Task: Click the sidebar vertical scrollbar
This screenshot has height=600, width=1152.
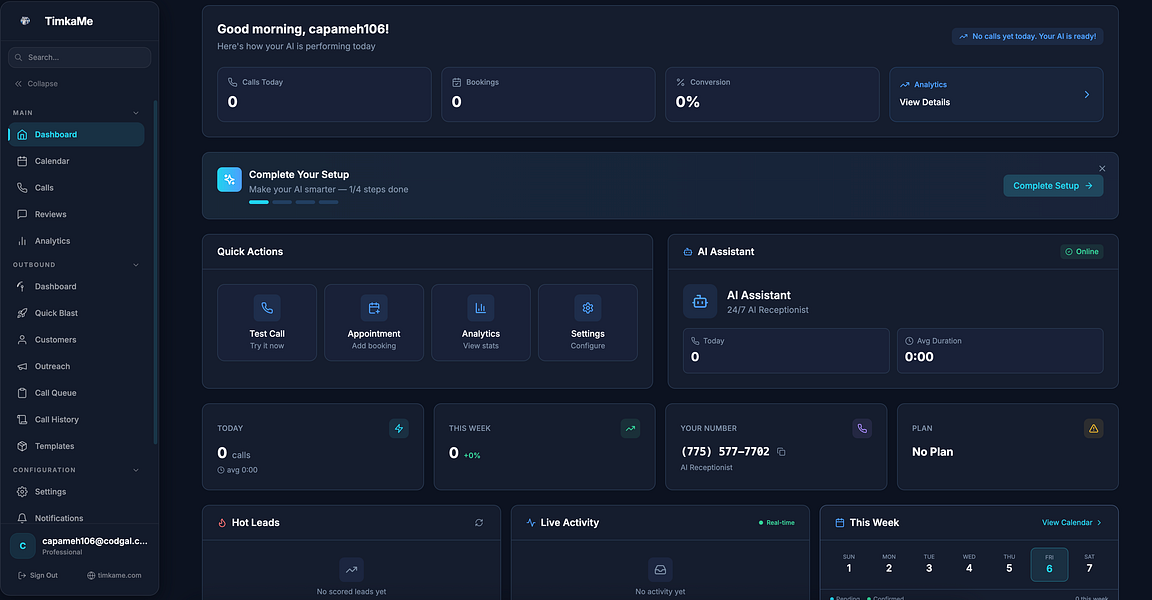Action: pos(155,272)
